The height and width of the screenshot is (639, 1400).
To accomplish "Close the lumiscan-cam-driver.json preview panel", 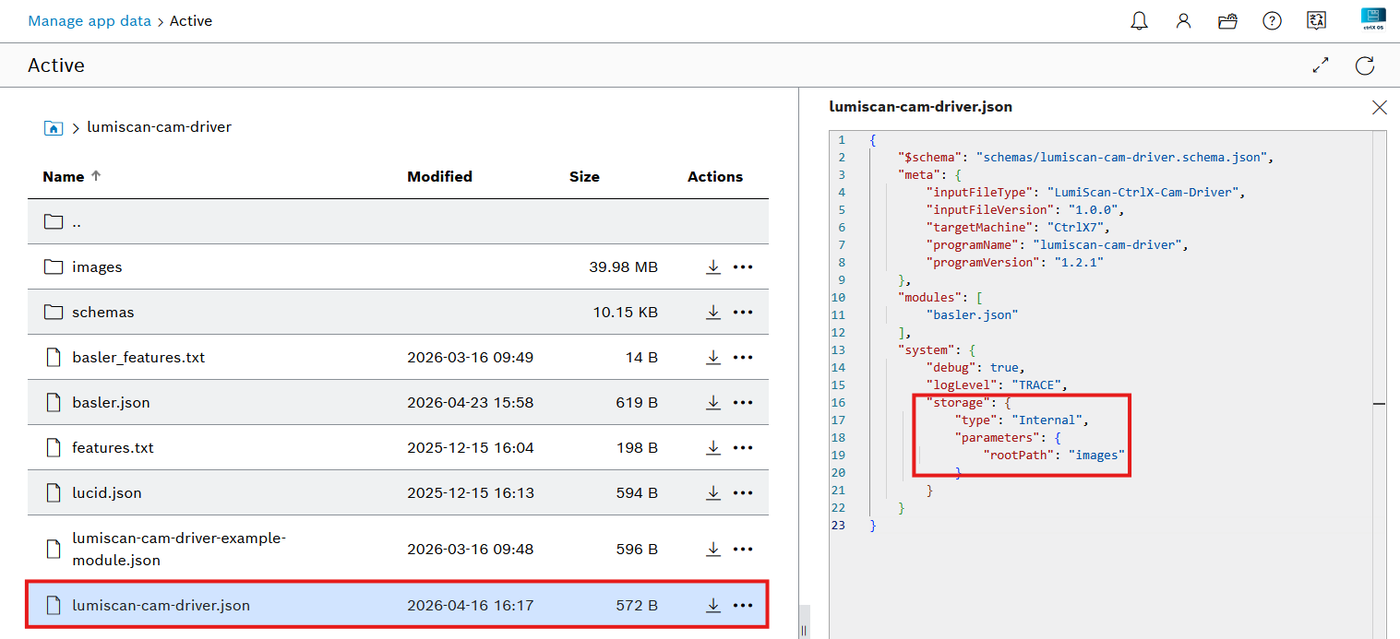I will coord(1379,107).
